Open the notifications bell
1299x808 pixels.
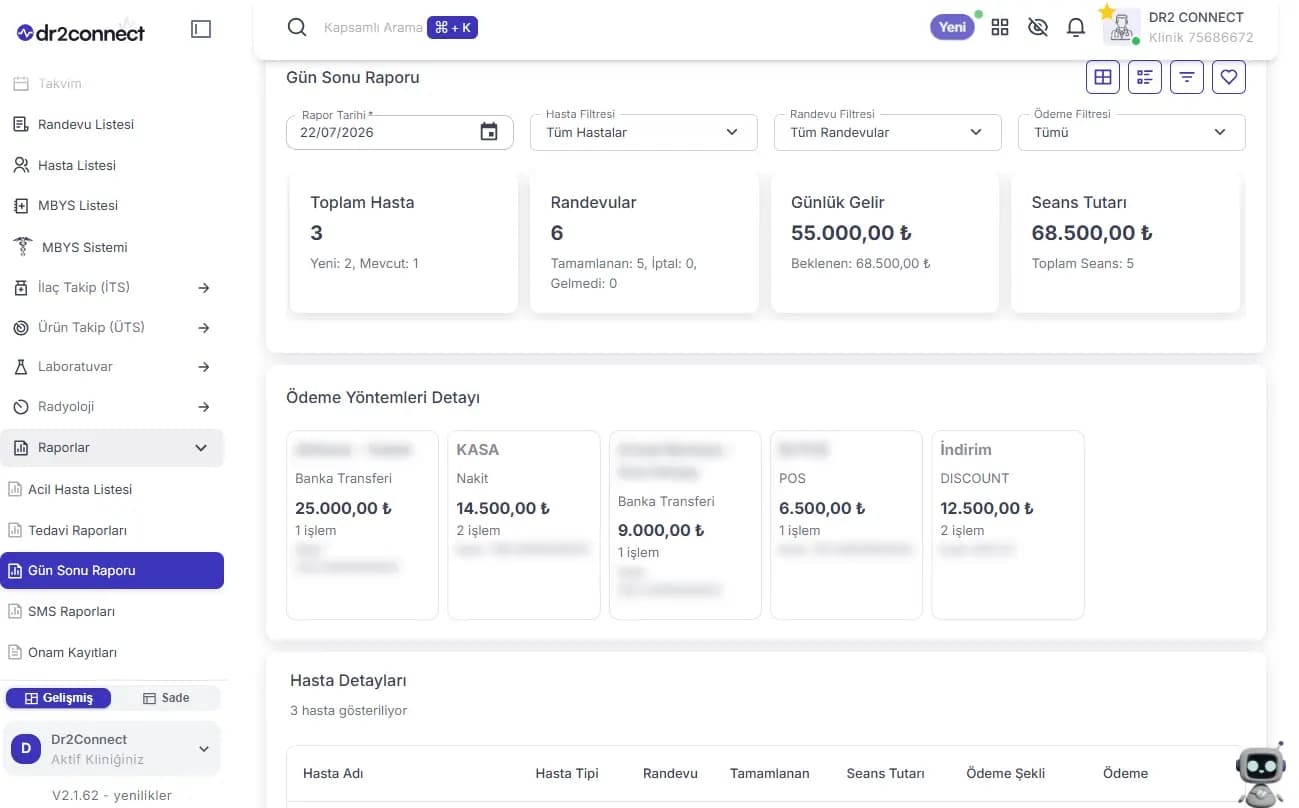pyautogui.click(x=1076, y=27)
